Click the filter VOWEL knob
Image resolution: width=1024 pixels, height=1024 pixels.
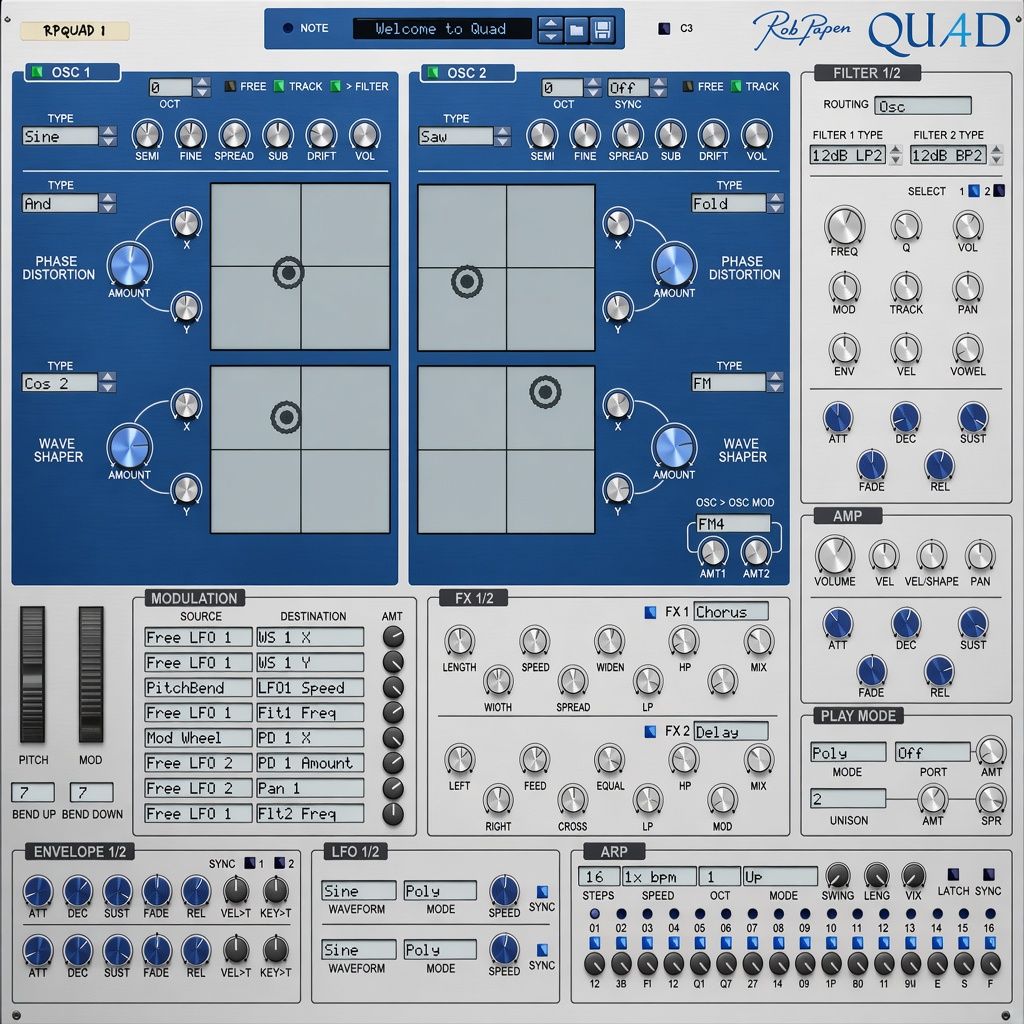(967, 349)
